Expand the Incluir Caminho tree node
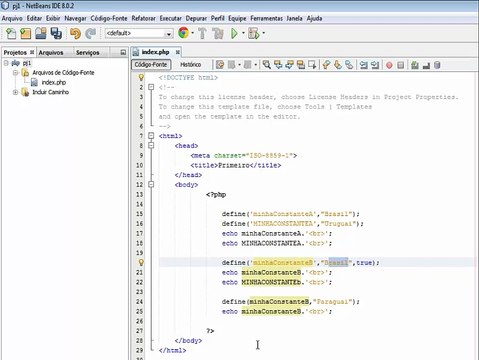This screenshot has width=479, height=360. click(15, 92)
